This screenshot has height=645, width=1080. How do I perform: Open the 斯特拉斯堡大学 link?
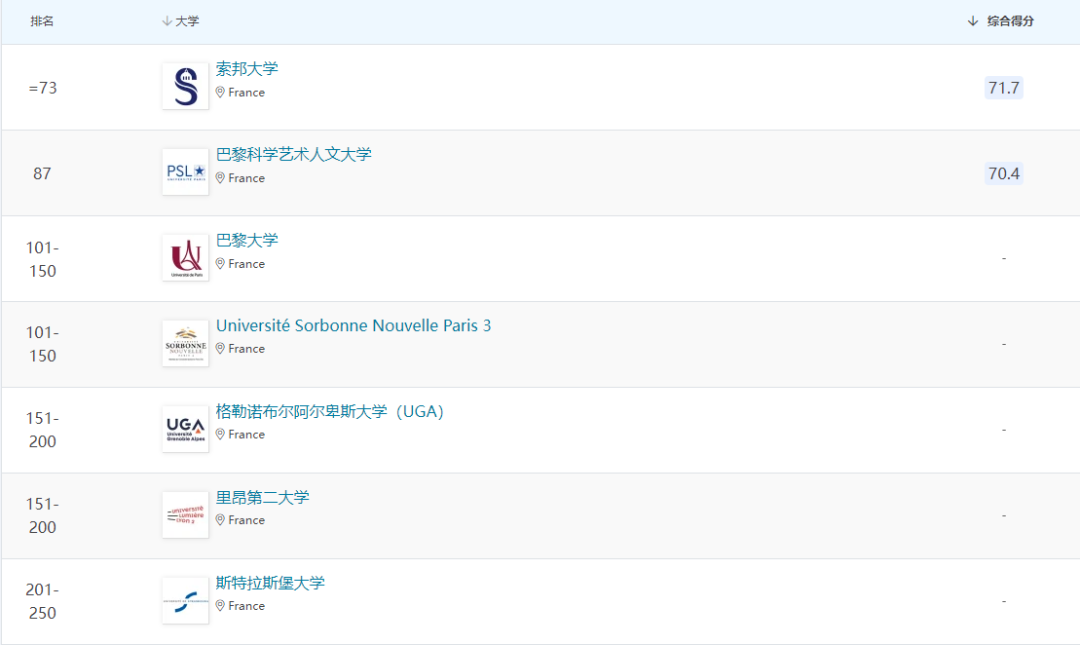pos(270,583)
